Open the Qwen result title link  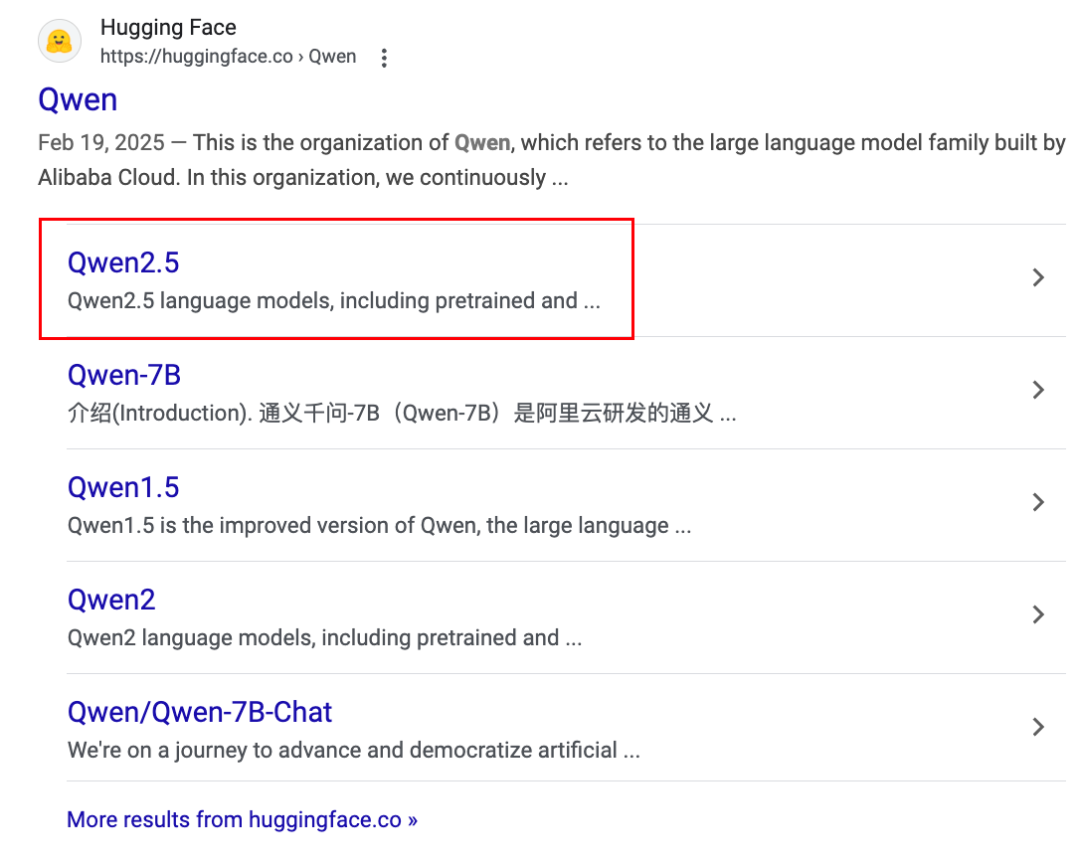click(78, 99)
